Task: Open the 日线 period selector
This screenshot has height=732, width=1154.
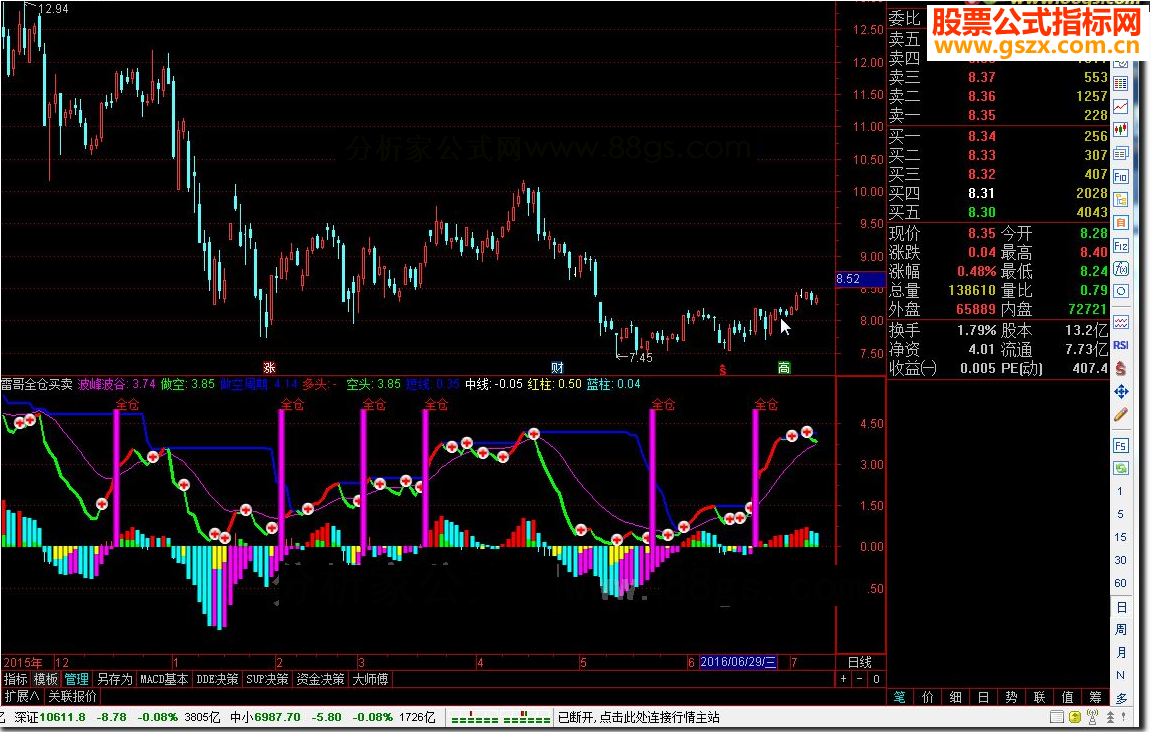Action: coord(860,662)
